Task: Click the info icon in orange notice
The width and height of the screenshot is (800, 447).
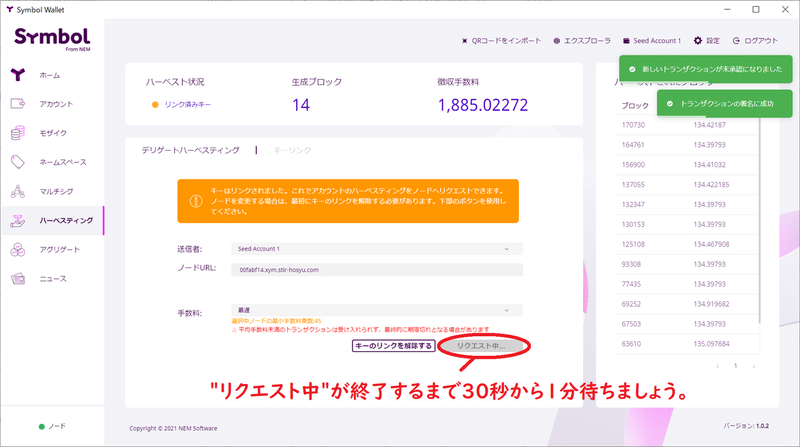Action: click(196, 201)
